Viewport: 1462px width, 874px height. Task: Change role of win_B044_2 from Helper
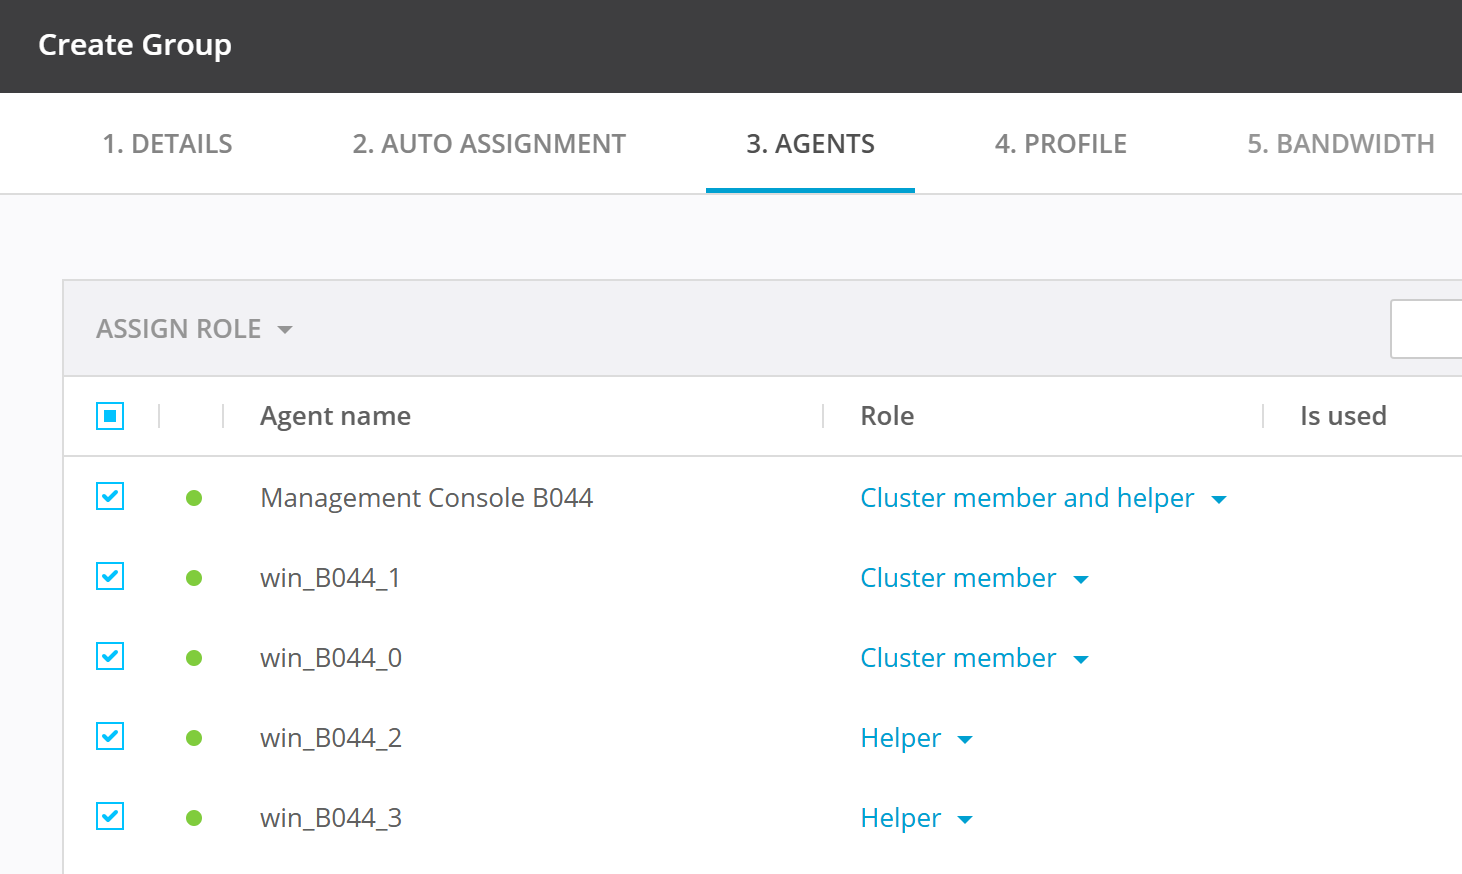click(916, 738)
